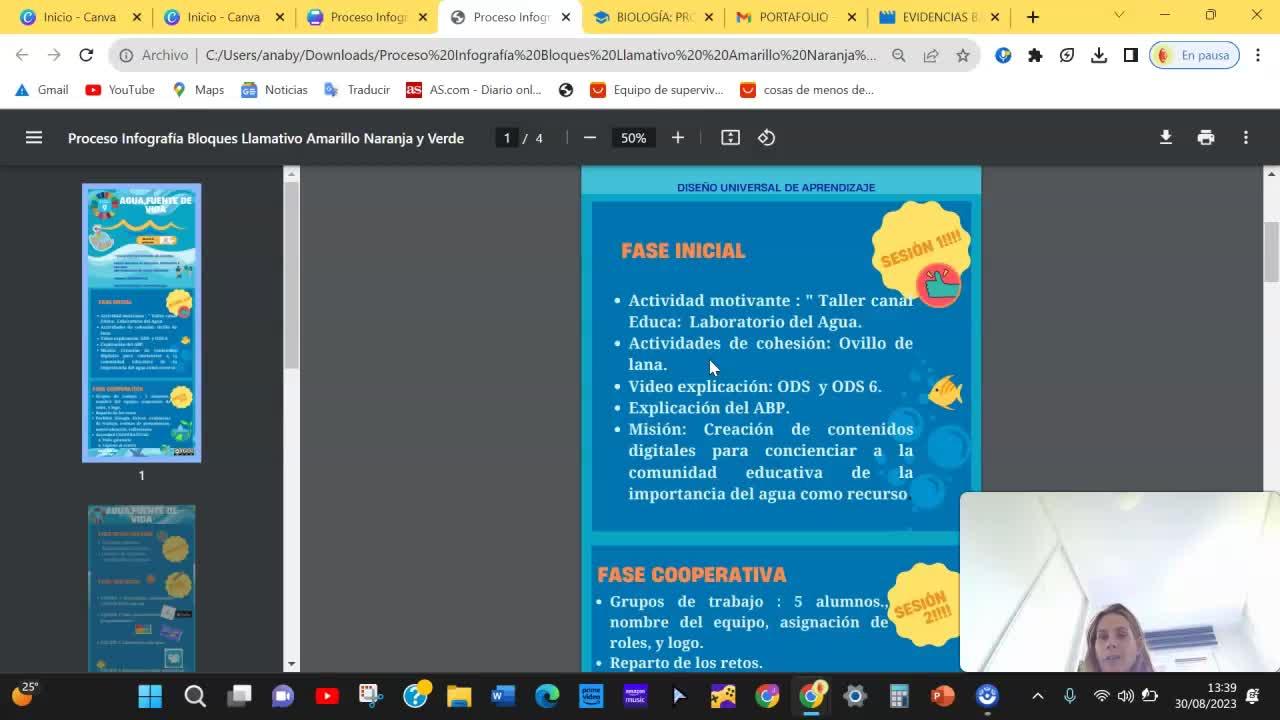1280x720 pixels.
Task: Open the address bar zoom magnifier icon
Action: coord(899,56)
